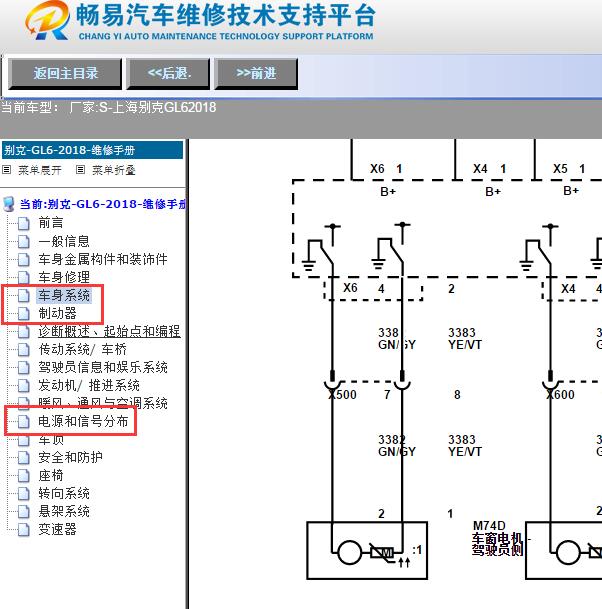602x609 pixels.
Task: Click the document icon next to 车身金属构件和装饰件
Action: pyautogui.click(x=24, y=259)
